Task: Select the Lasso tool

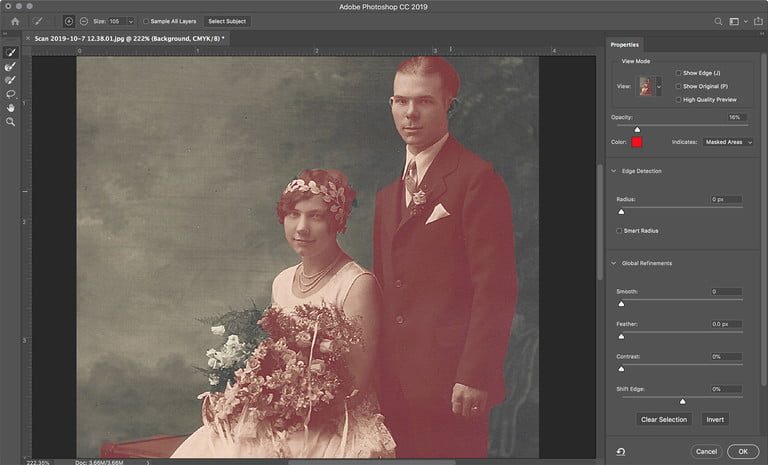Action: pyautogui.click(x=11, y=94)
